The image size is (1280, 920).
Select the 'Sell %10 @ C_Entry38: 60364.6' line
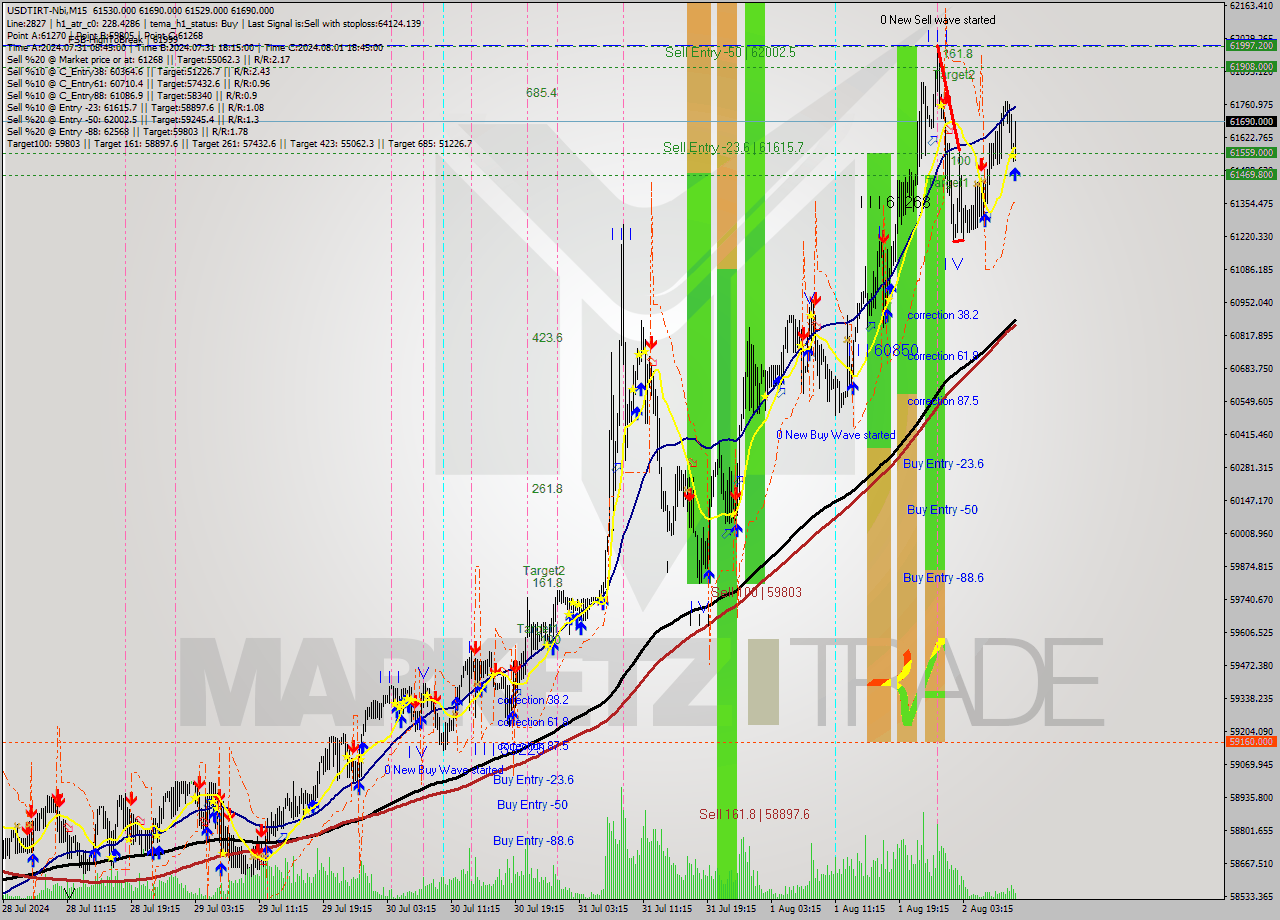138,71
